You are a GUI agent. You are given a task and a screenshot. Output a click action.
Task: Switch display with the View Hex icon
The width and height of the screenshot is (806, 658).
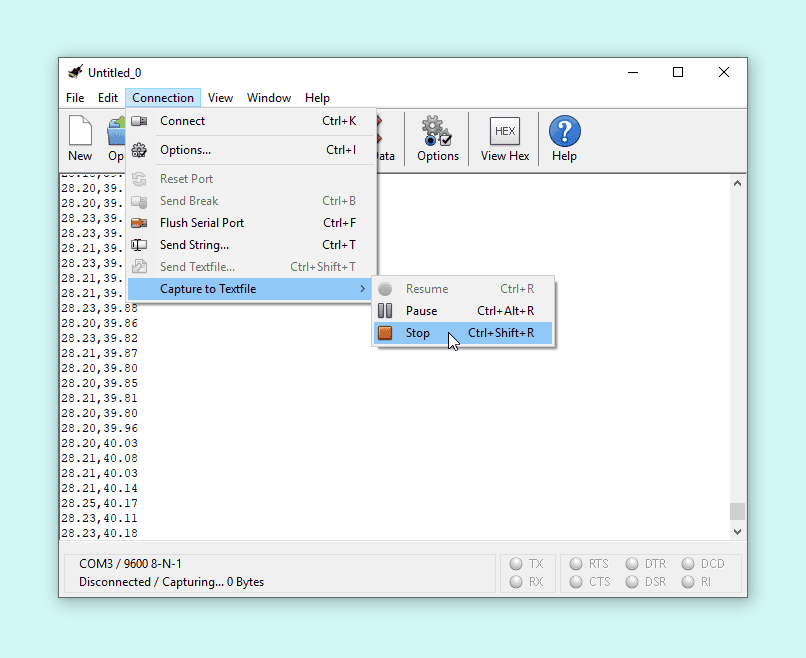coord(504,132)
